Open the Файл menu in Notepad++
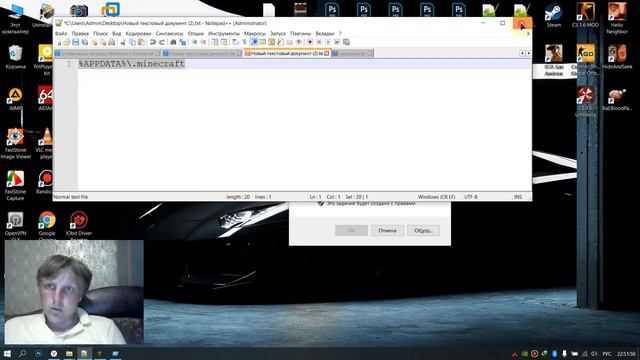This screenshot has height=360, width=640. [x=61, y=33]
